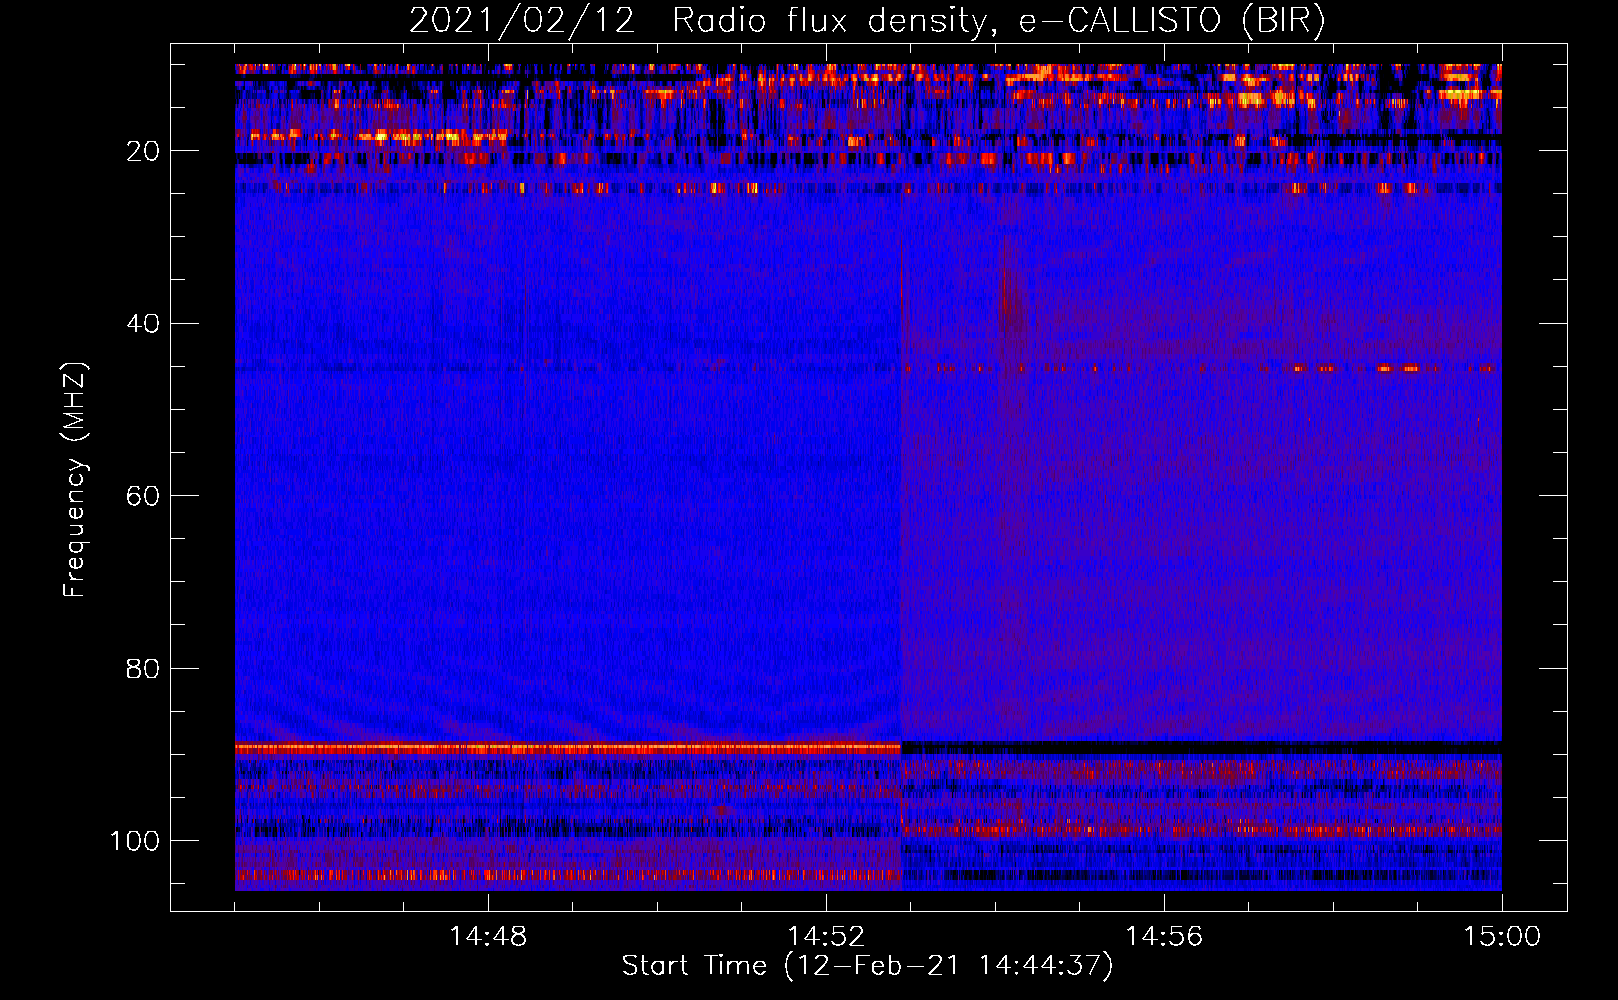The height and width of the screenshot is (1000, 1618).
Task: Click the '14:52' time tick label
Action: tap(826, 937)
